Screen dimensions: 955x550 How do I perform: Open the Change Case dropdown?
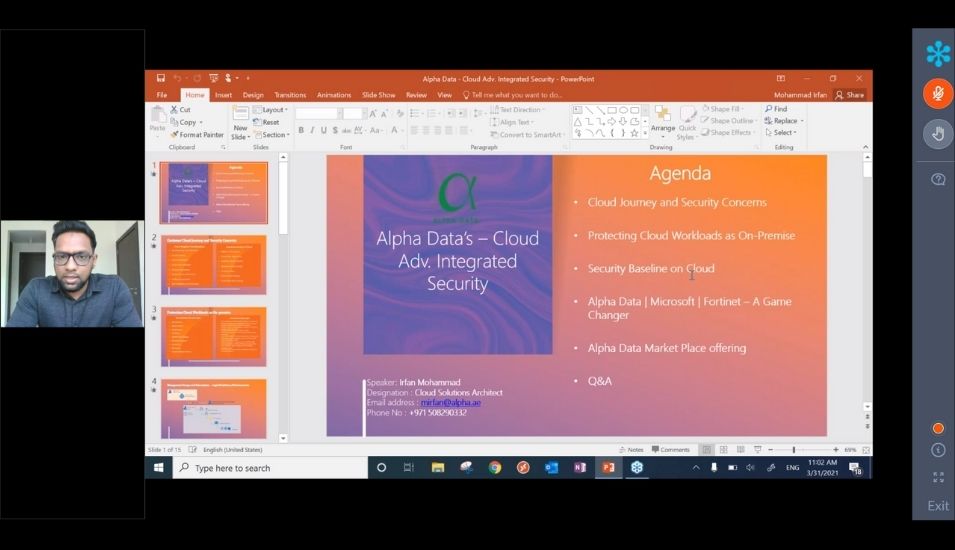(x=375, y=130)
